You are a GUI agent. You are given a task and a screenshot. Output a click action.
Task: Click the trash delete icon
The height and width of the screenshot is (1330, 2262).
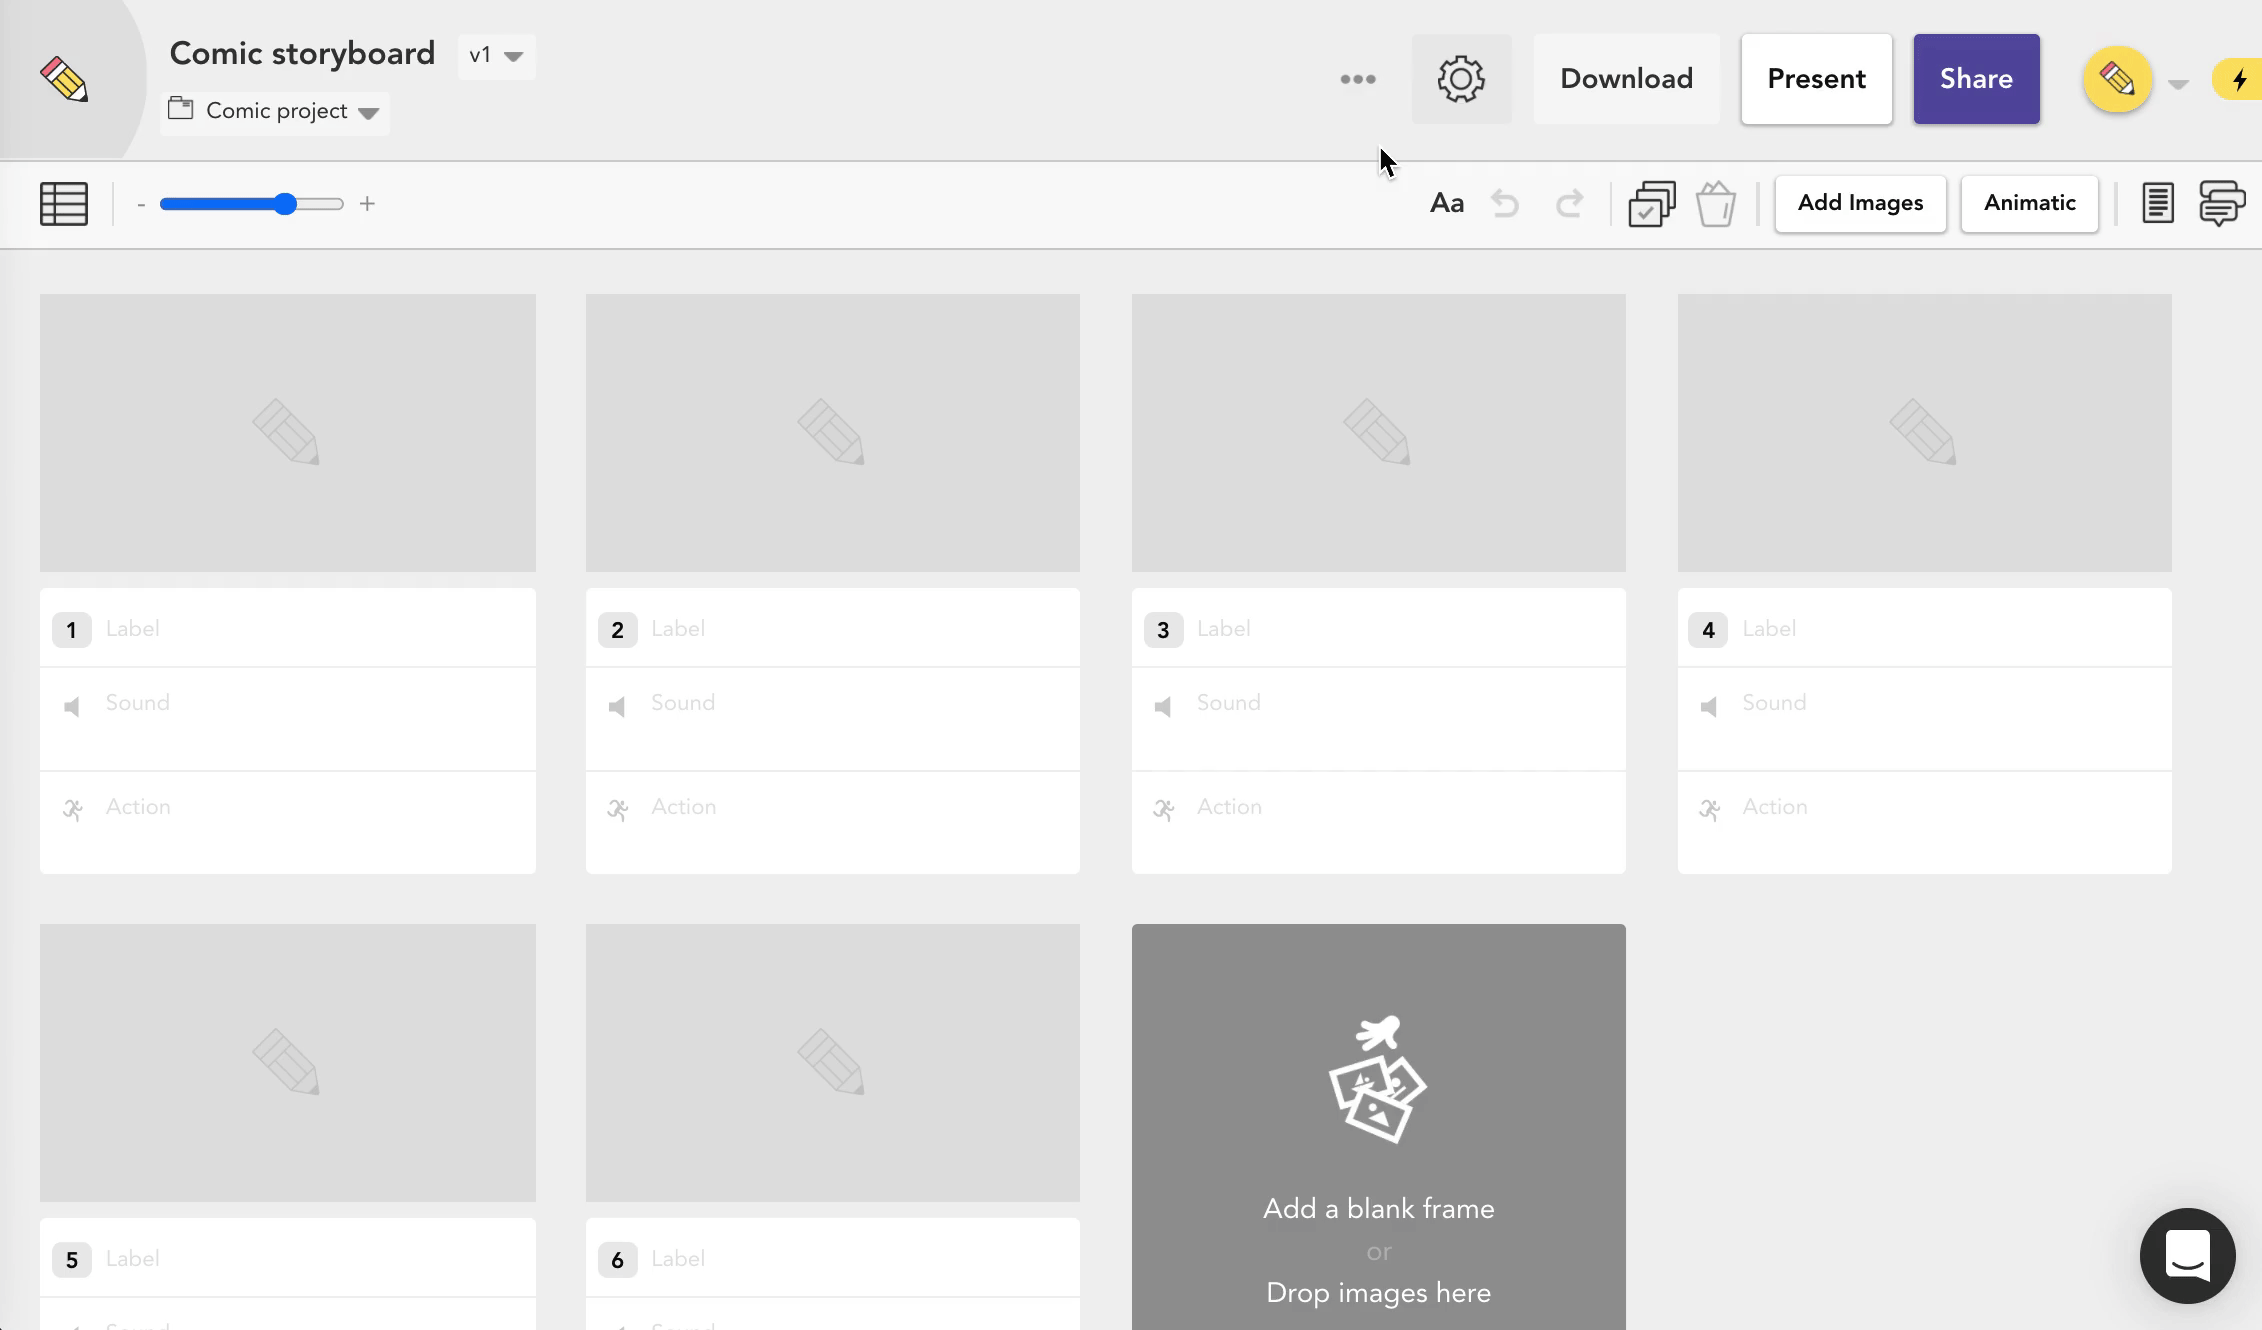point(1716,204)
